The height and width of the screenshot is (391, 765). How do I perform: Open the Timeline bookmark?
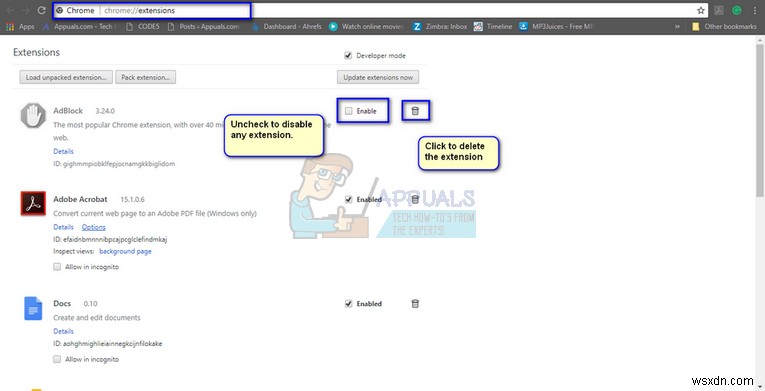click(493, 27)
